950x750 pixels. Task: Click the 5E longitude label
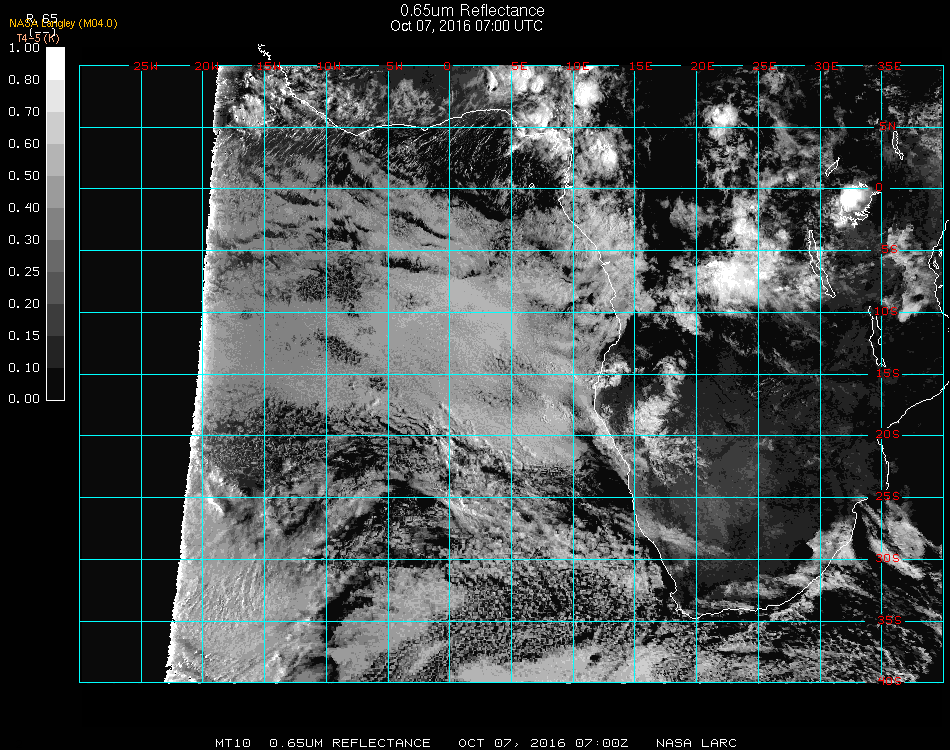(x=519, y=66)
